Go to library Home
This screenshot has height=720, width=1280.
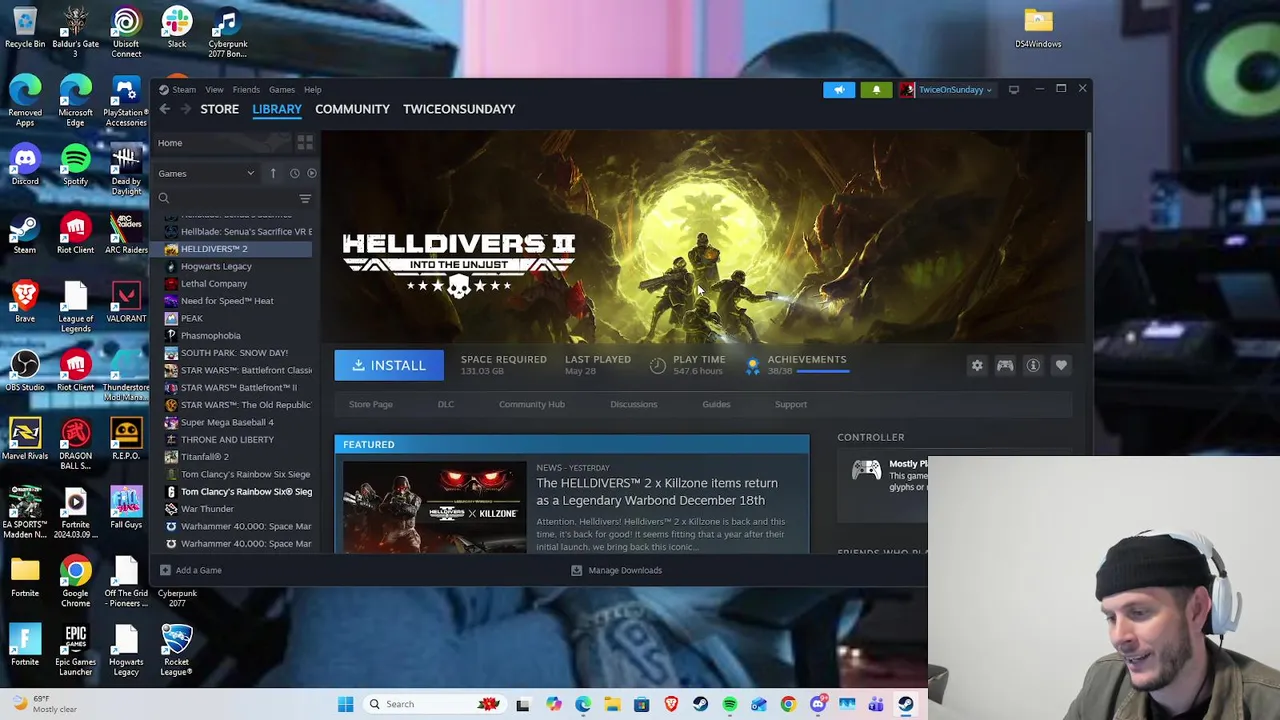[170, 143]
